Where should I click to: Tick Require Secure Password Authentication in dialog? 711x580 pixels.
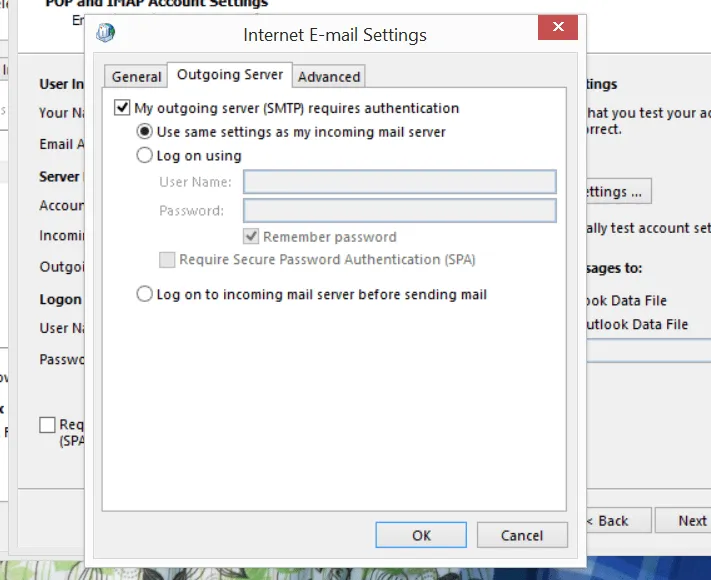click(167, 260)
